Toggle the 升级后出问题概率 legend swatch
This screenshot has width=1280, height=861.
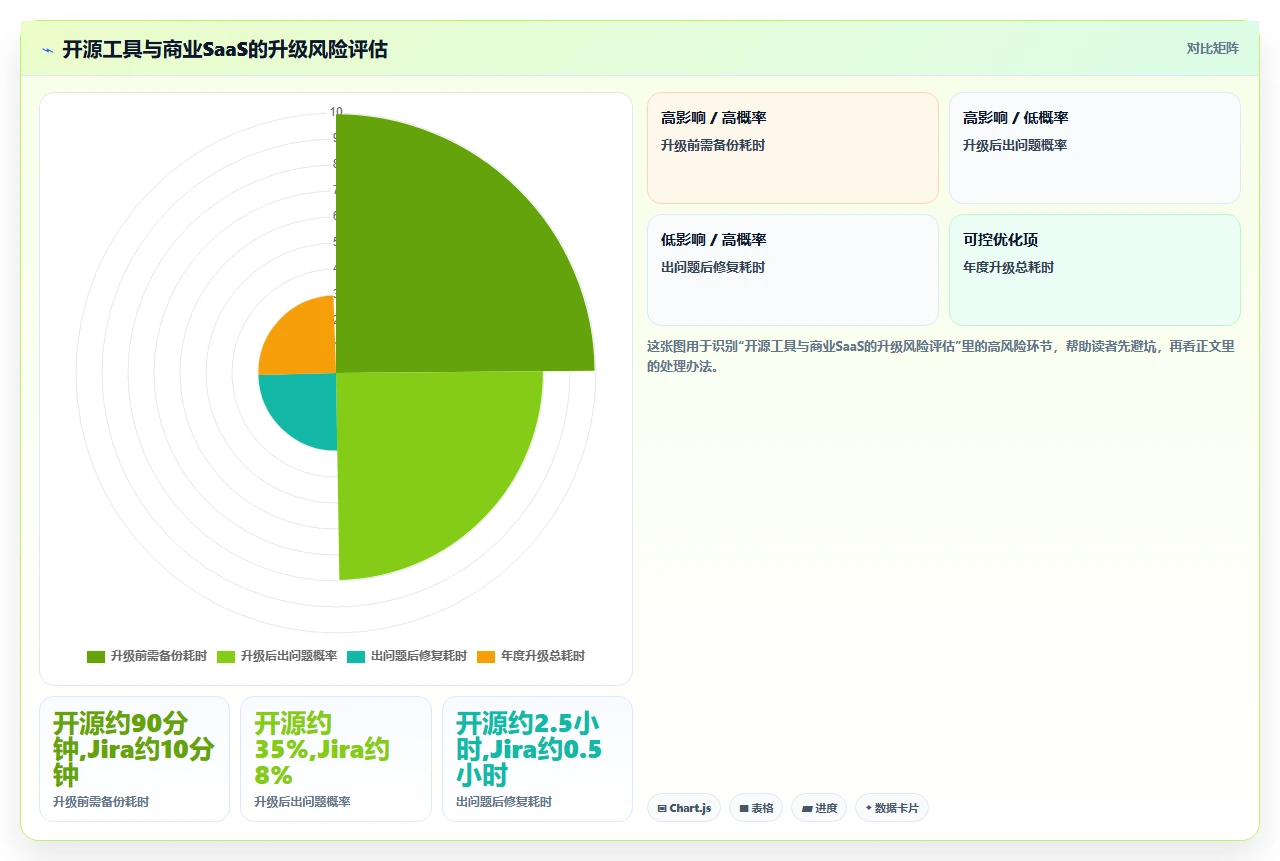coord(226,657)
